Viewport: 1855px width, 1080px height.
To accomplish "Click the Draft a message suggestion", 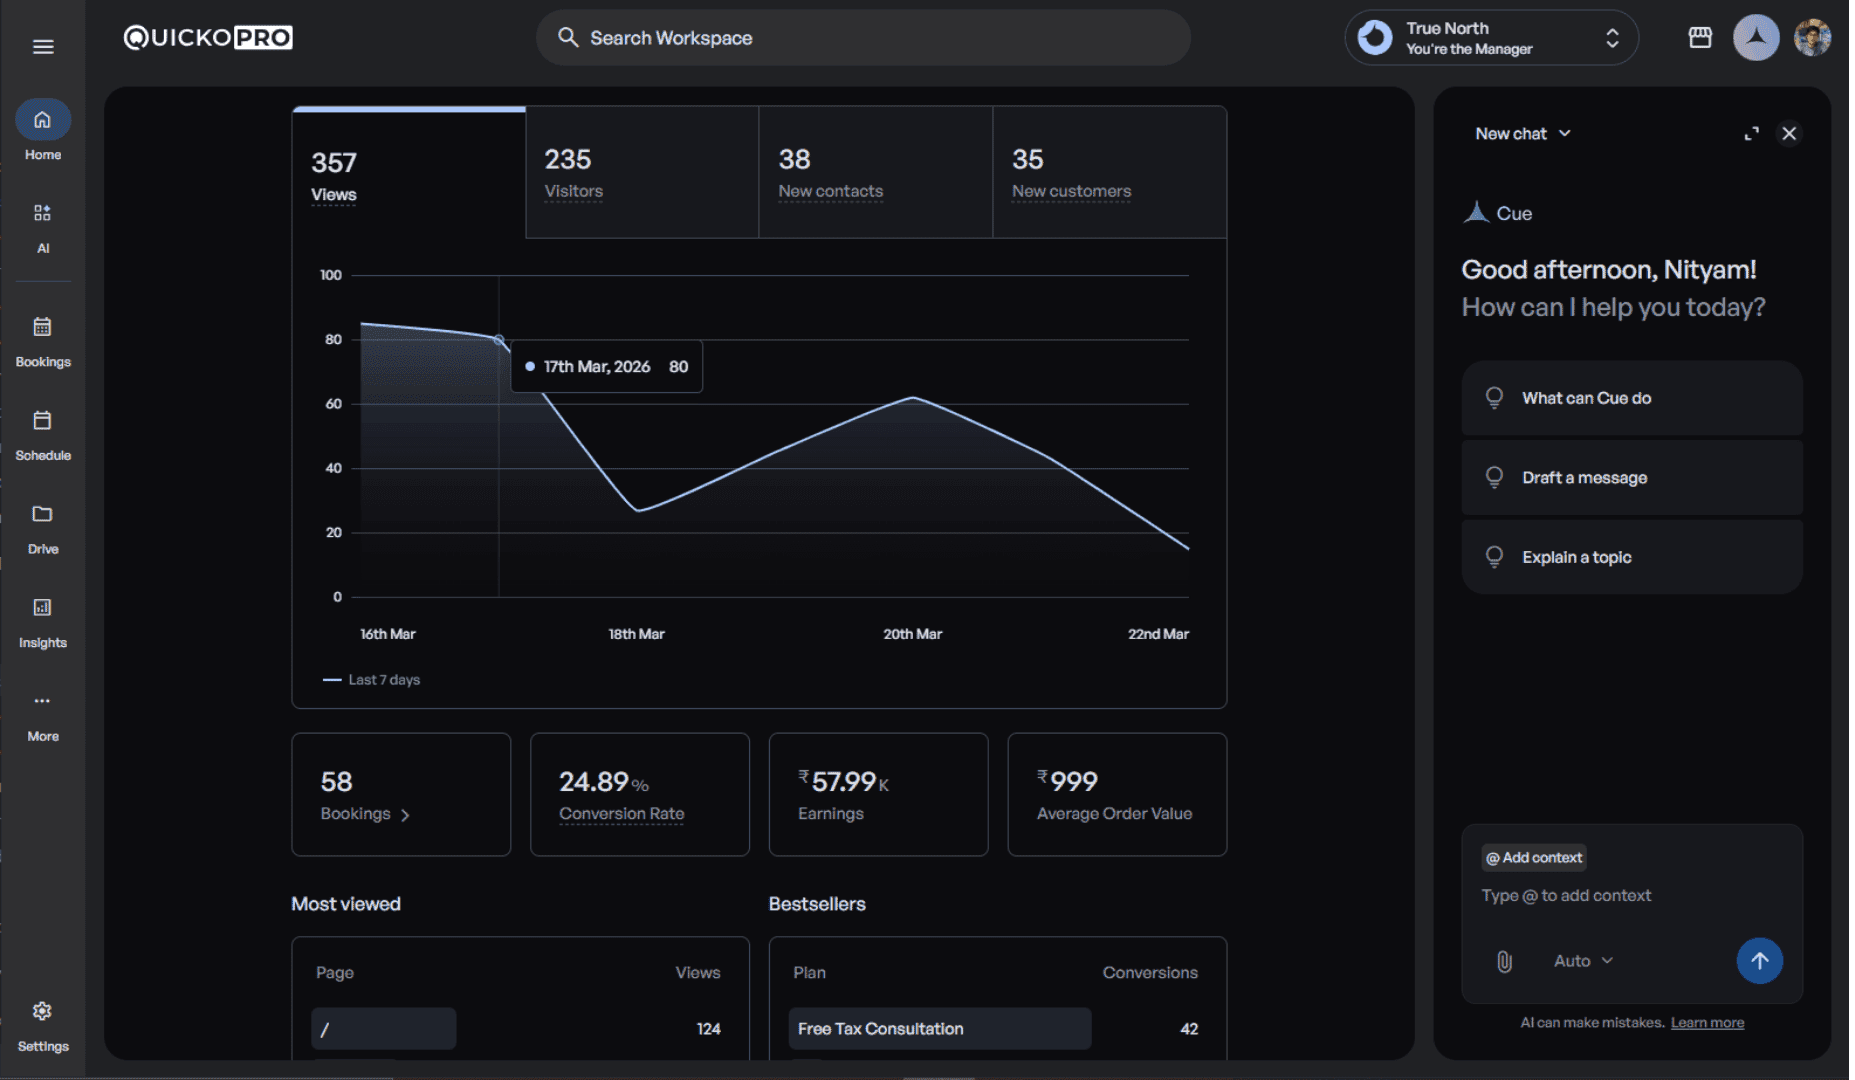I will [1631, 478].
